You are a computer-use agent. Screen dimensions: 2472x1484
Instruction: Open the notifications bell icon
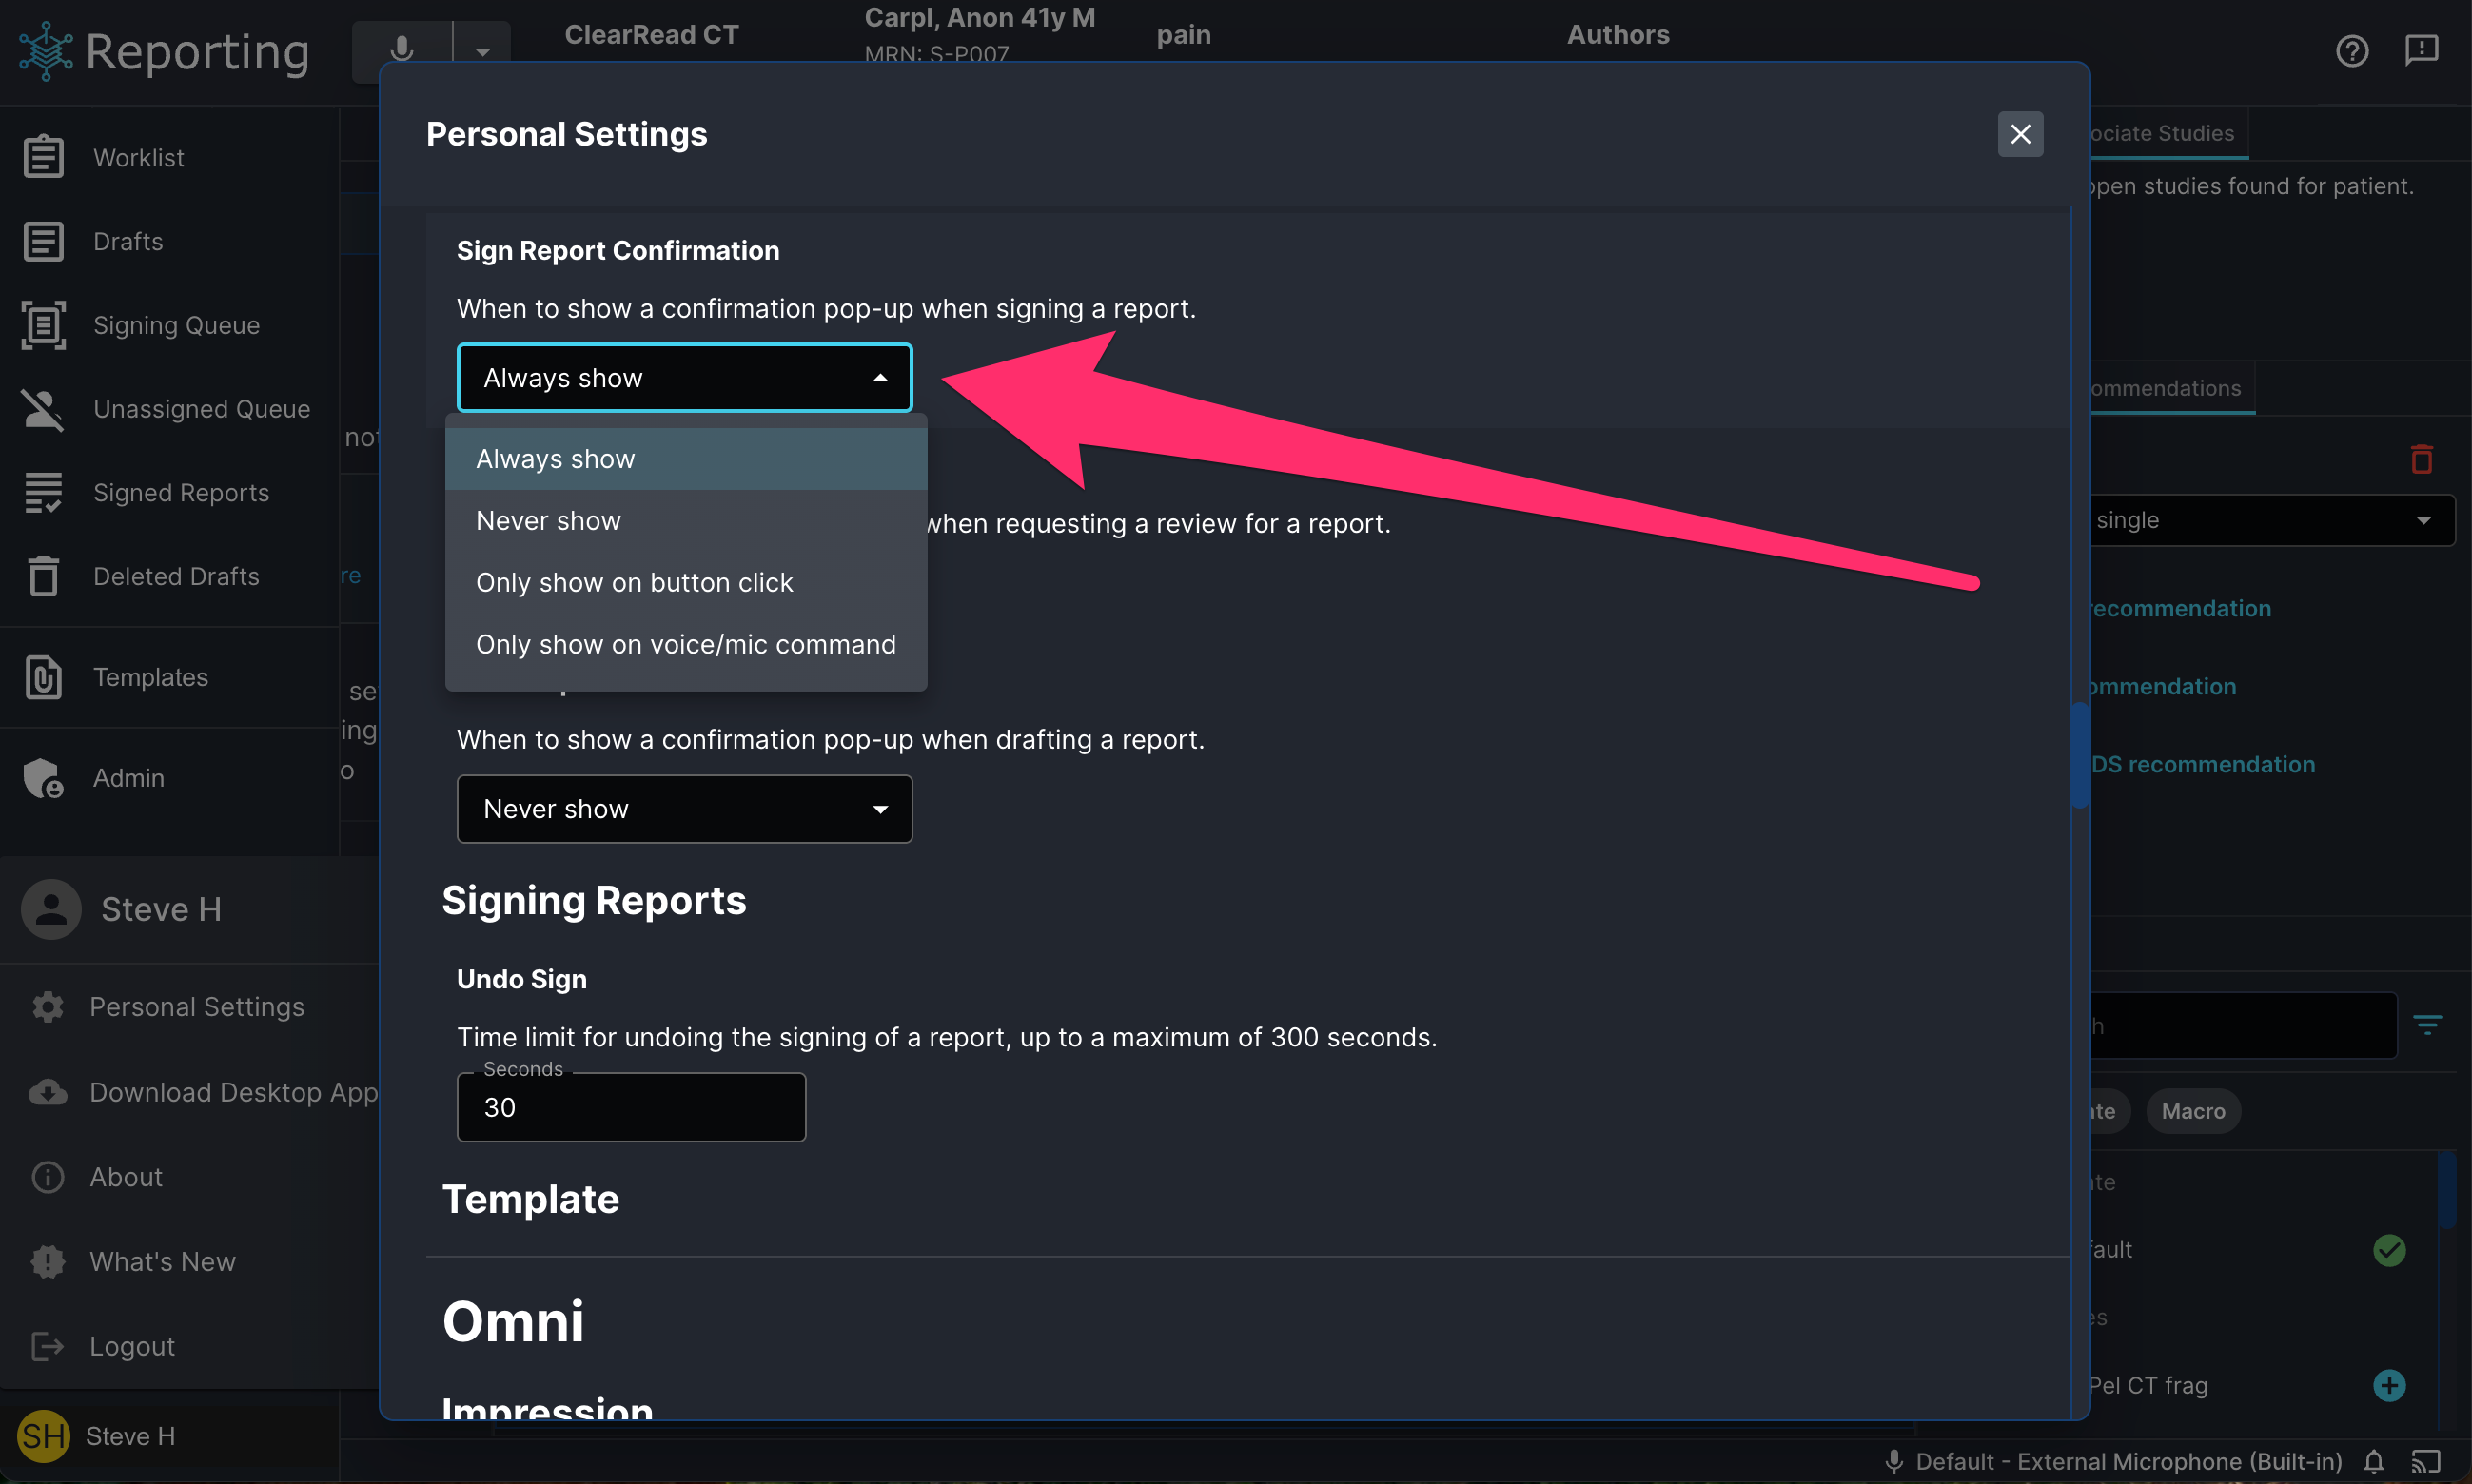pyautogui.click(x=2374, y=1462)
